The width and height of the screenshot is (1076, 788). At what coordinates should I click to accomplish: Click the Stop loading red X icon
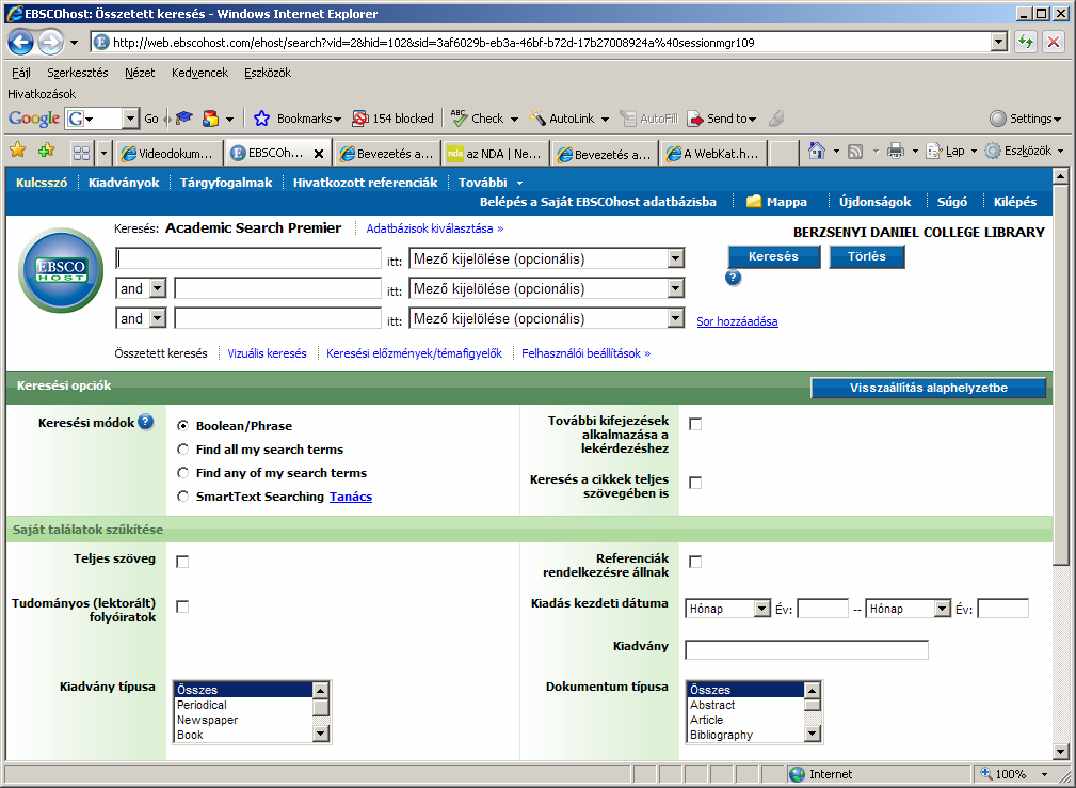[x=1053, y=42]
